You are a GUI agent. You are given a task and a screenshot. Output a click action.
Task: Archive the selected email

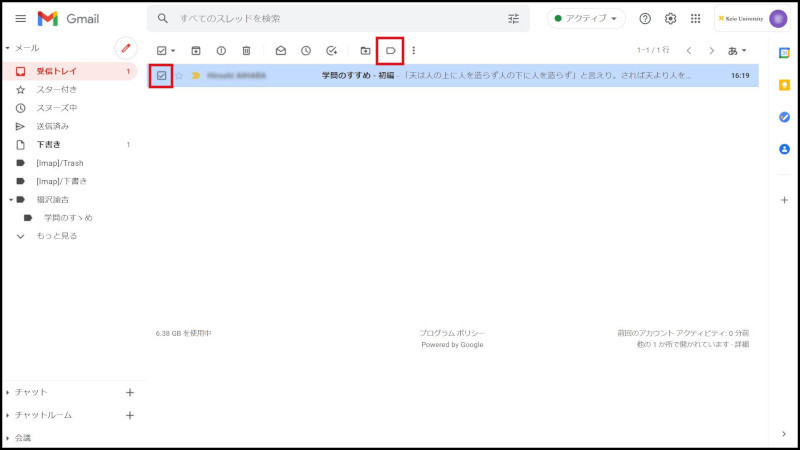pyautogui.click(x=196, y=50)
